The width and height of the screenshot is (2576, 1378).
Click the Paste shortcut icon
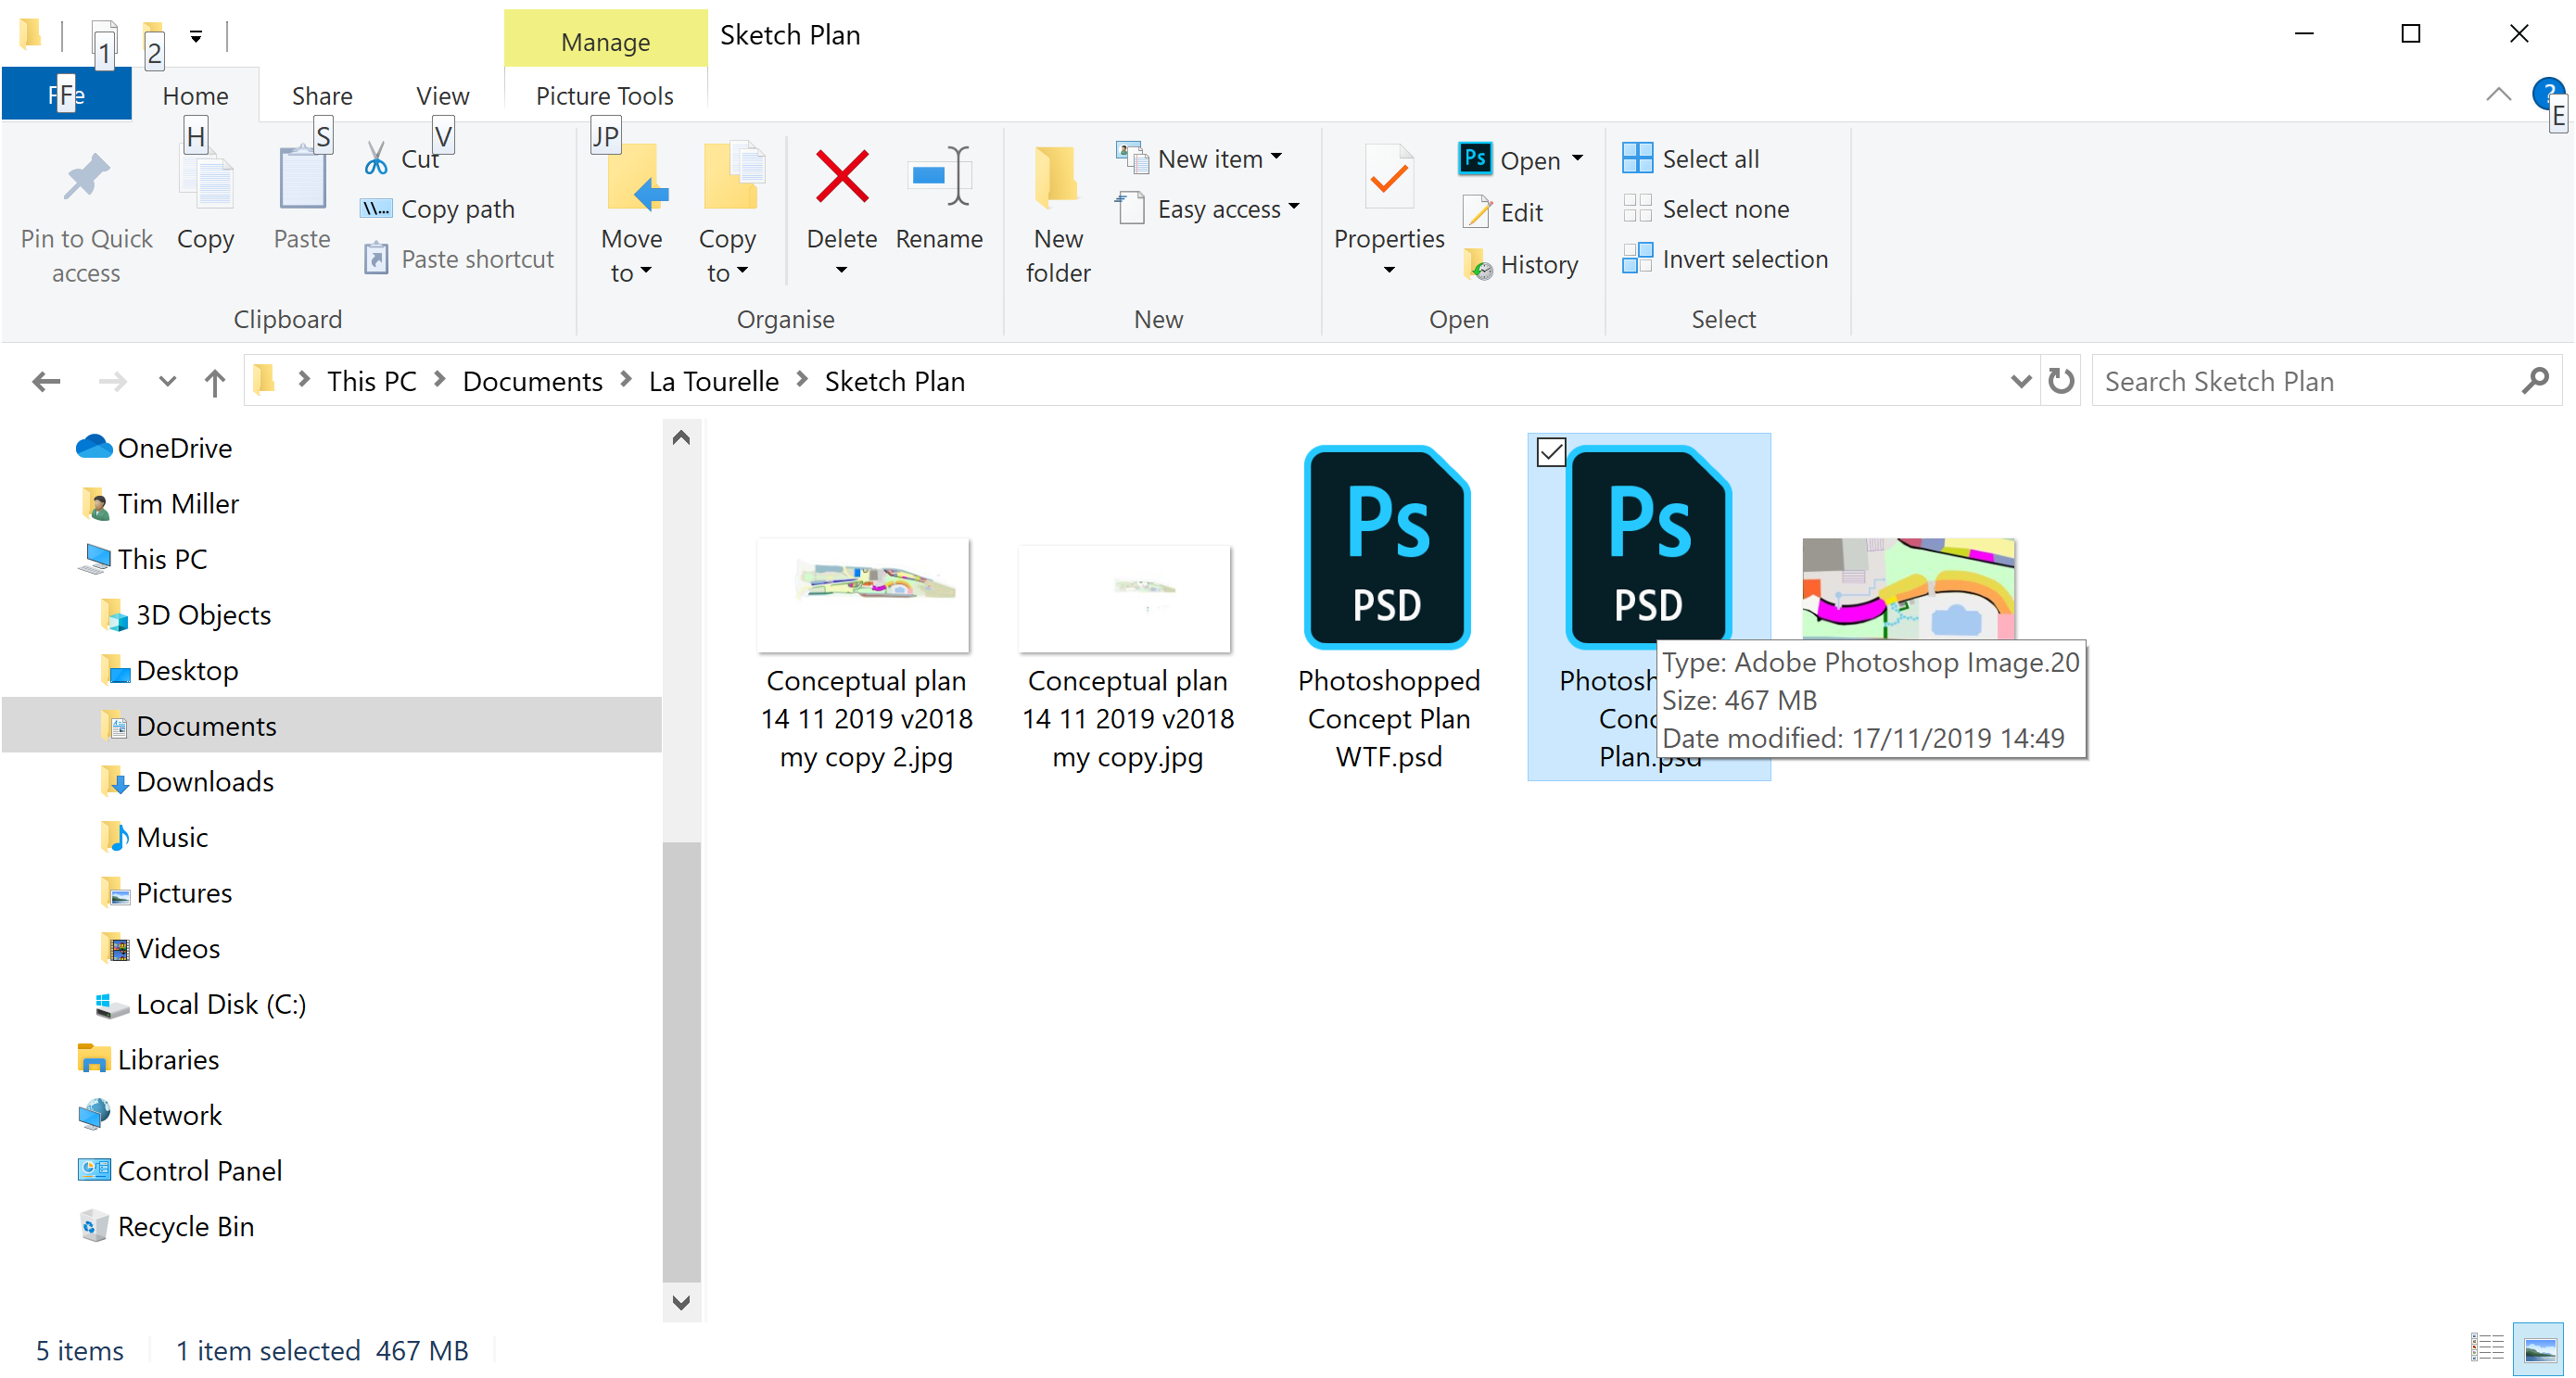pyautogui.click(x=374, y=259)
